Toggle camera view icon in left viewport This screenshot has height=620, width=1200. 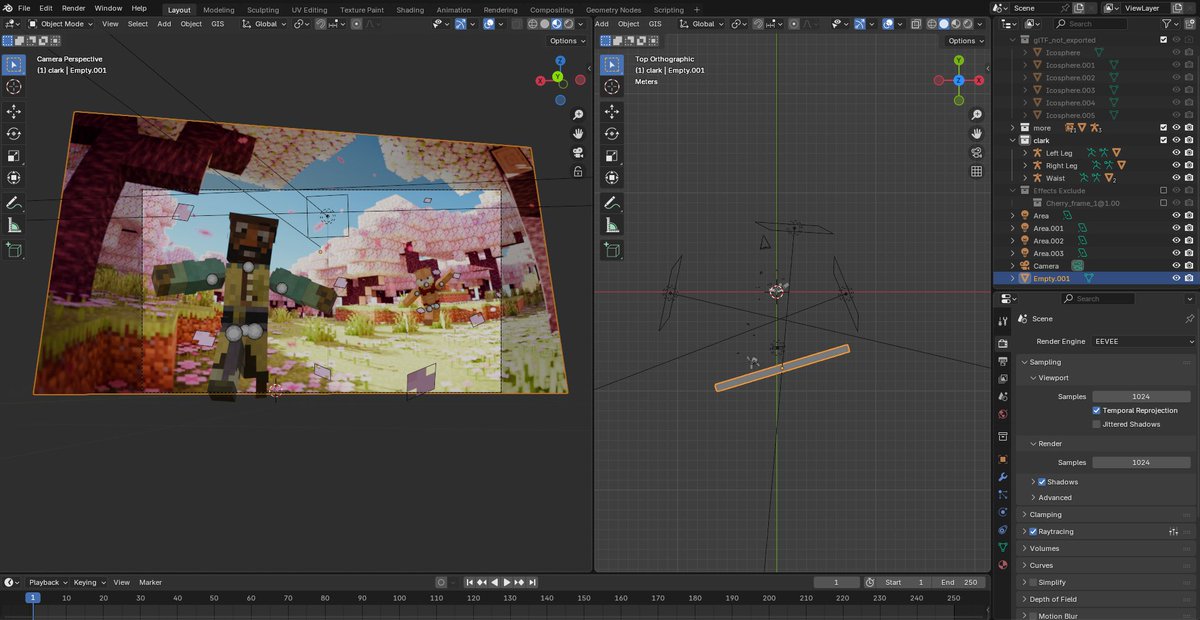tap(578, 153)
